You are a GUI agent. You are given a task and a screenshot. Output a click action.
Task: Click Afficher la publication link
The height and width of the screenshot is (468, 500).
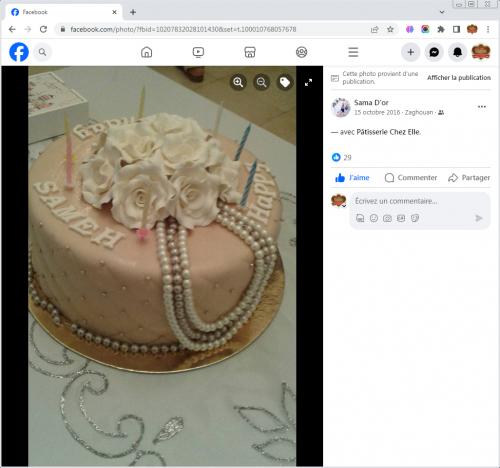tap(459, 78)
